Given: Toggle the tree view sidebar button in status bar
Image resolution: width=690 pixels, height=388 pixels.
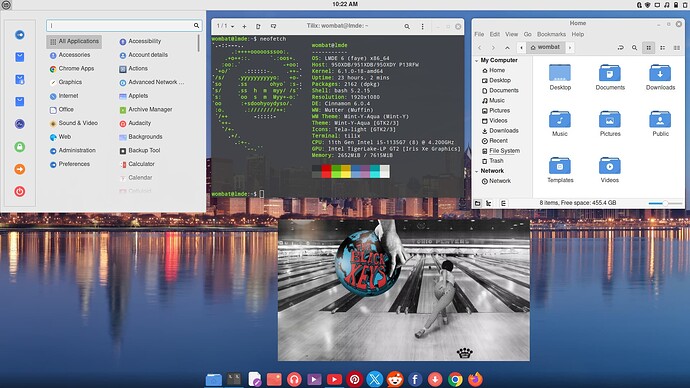Looking at the screenshot, I should pyautogui.click(x=489, y=203).
